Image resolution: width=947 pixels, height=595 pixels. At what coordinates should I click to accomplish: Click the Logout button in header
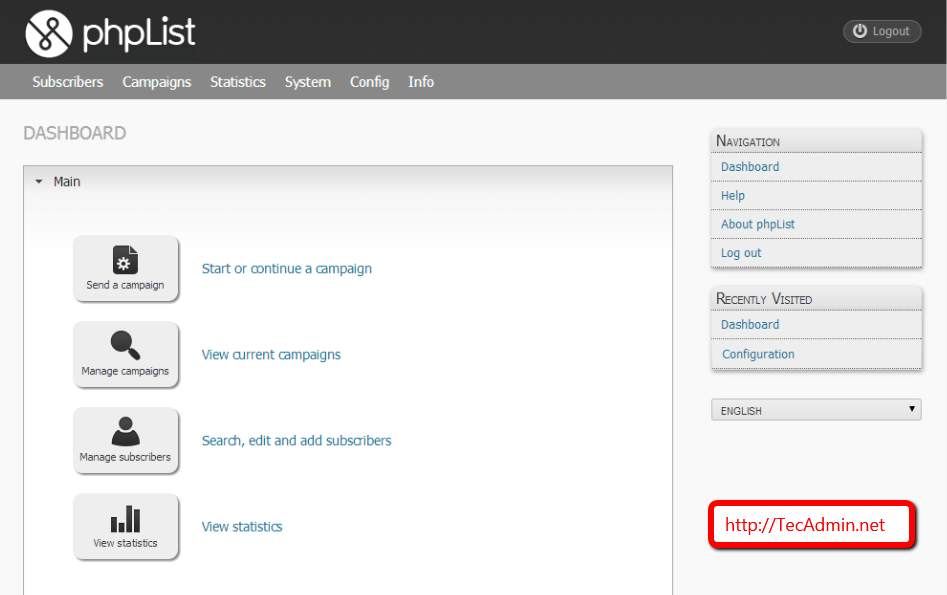coord(882,31)
